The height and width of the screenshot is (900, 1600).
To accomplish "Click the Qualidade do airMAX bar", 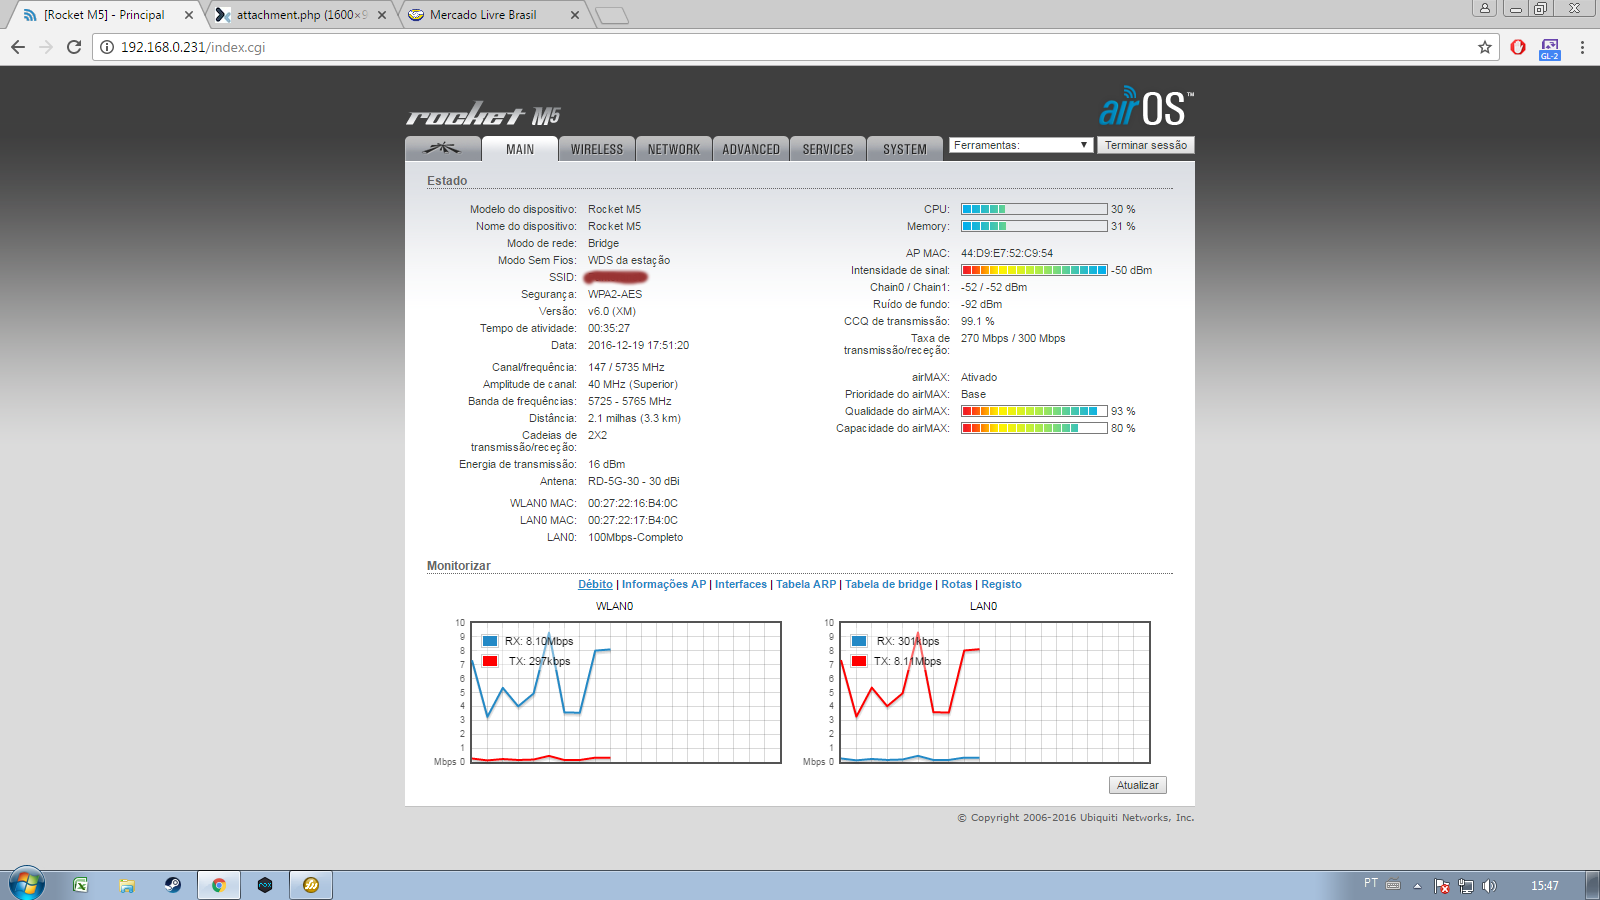I will (1034, 411).
